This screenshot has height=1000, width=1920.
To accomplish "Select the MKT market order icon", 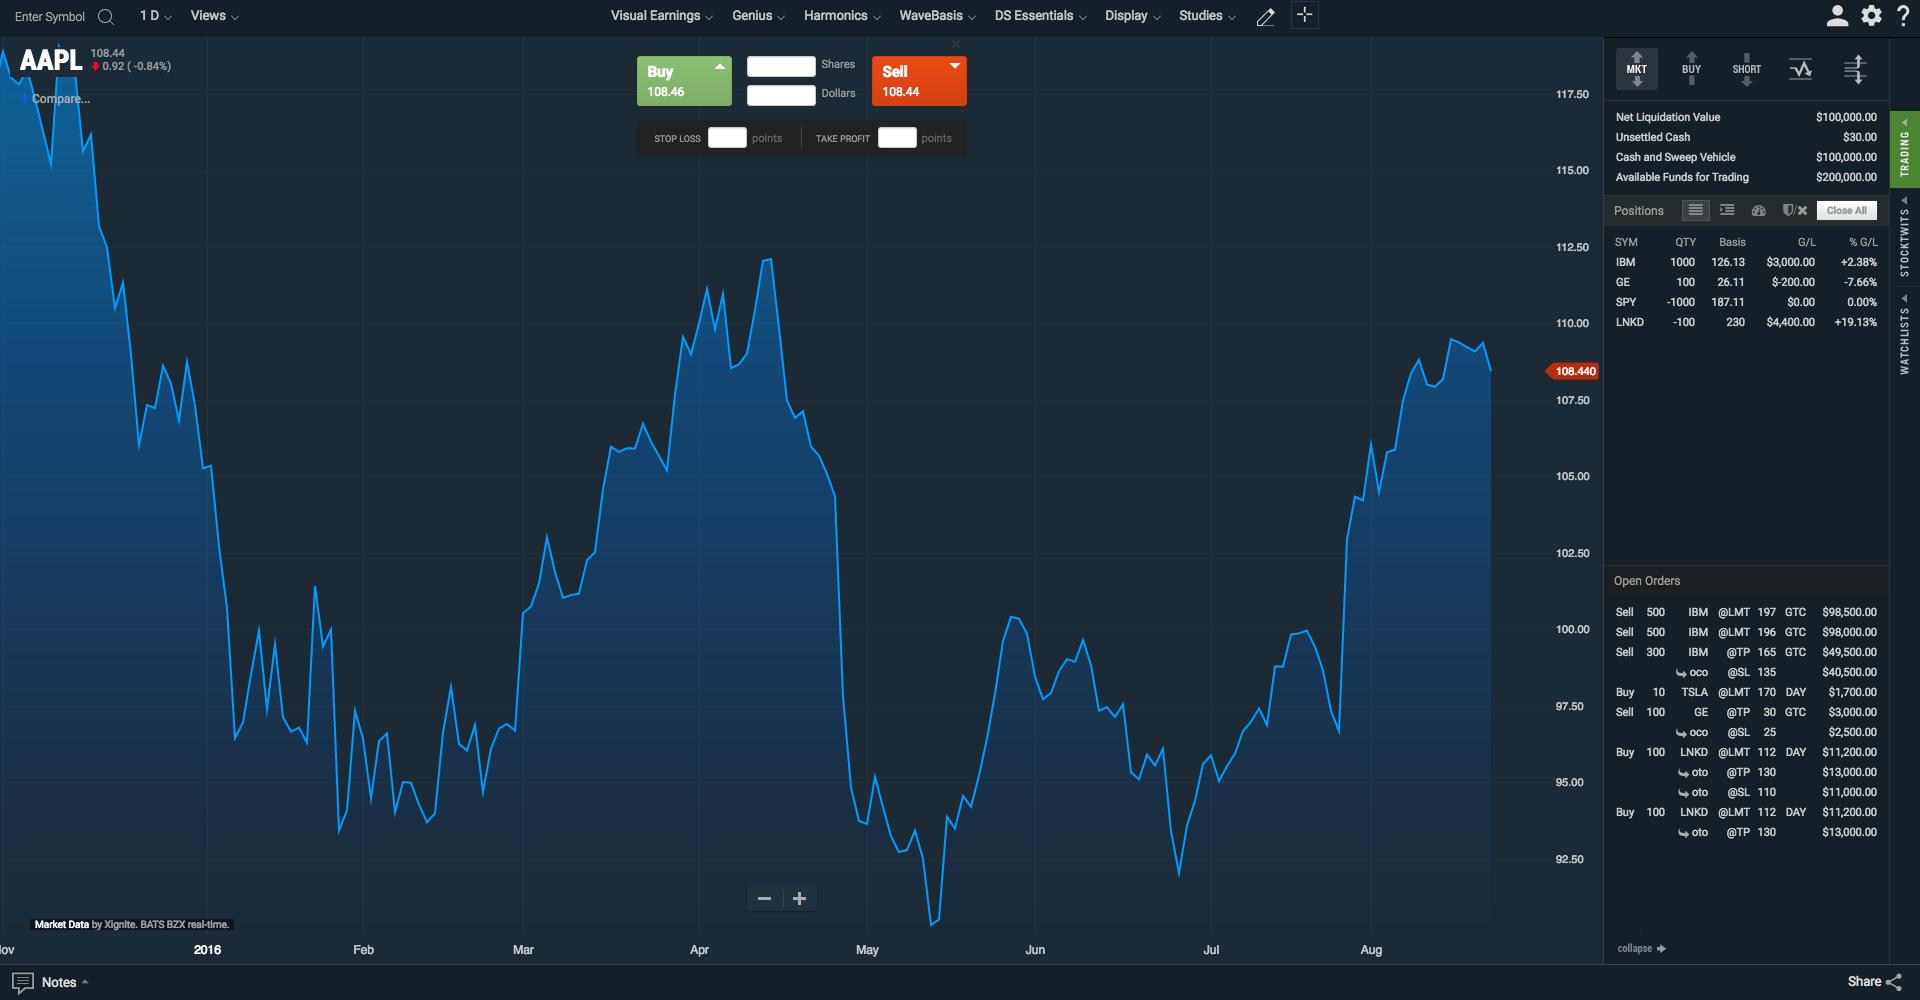I will [x=1637, y=69].
